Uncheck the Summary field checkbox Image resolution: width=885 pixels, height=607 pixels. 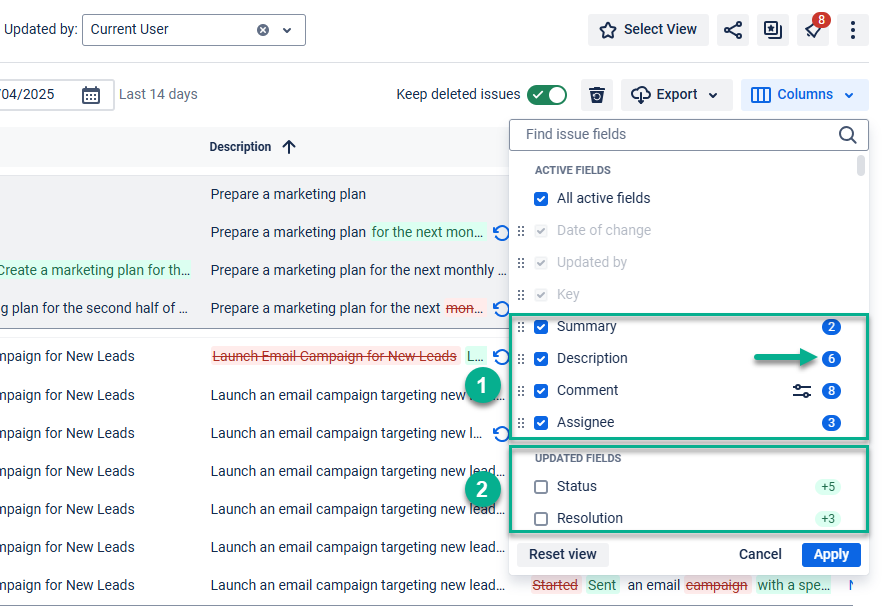point(541,327)
